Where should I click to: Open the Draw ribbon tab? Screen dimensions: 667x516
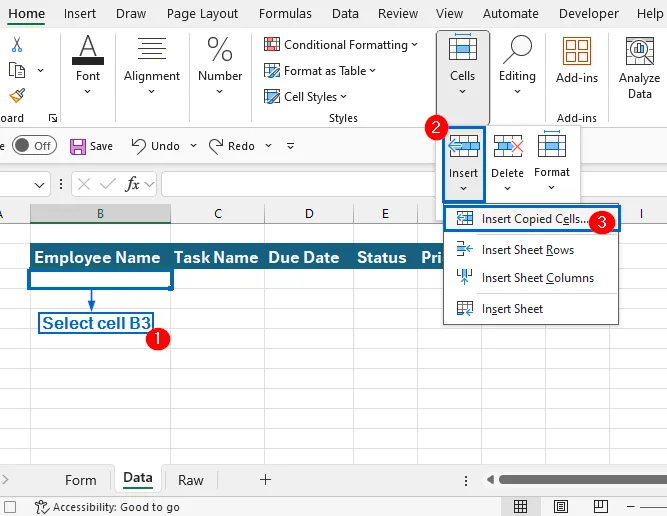[131, 14]
